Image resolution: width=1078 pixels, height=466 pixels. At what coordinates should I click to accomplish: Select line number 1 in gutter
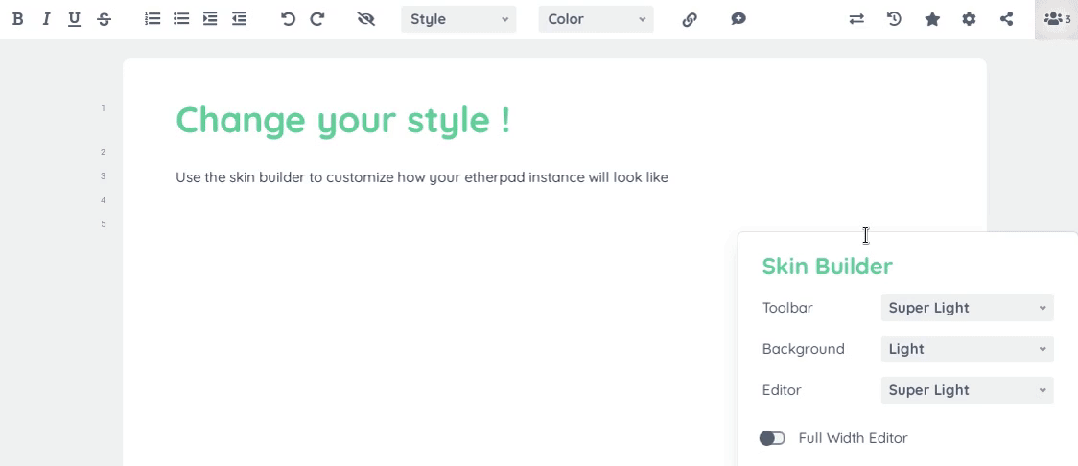104,108
